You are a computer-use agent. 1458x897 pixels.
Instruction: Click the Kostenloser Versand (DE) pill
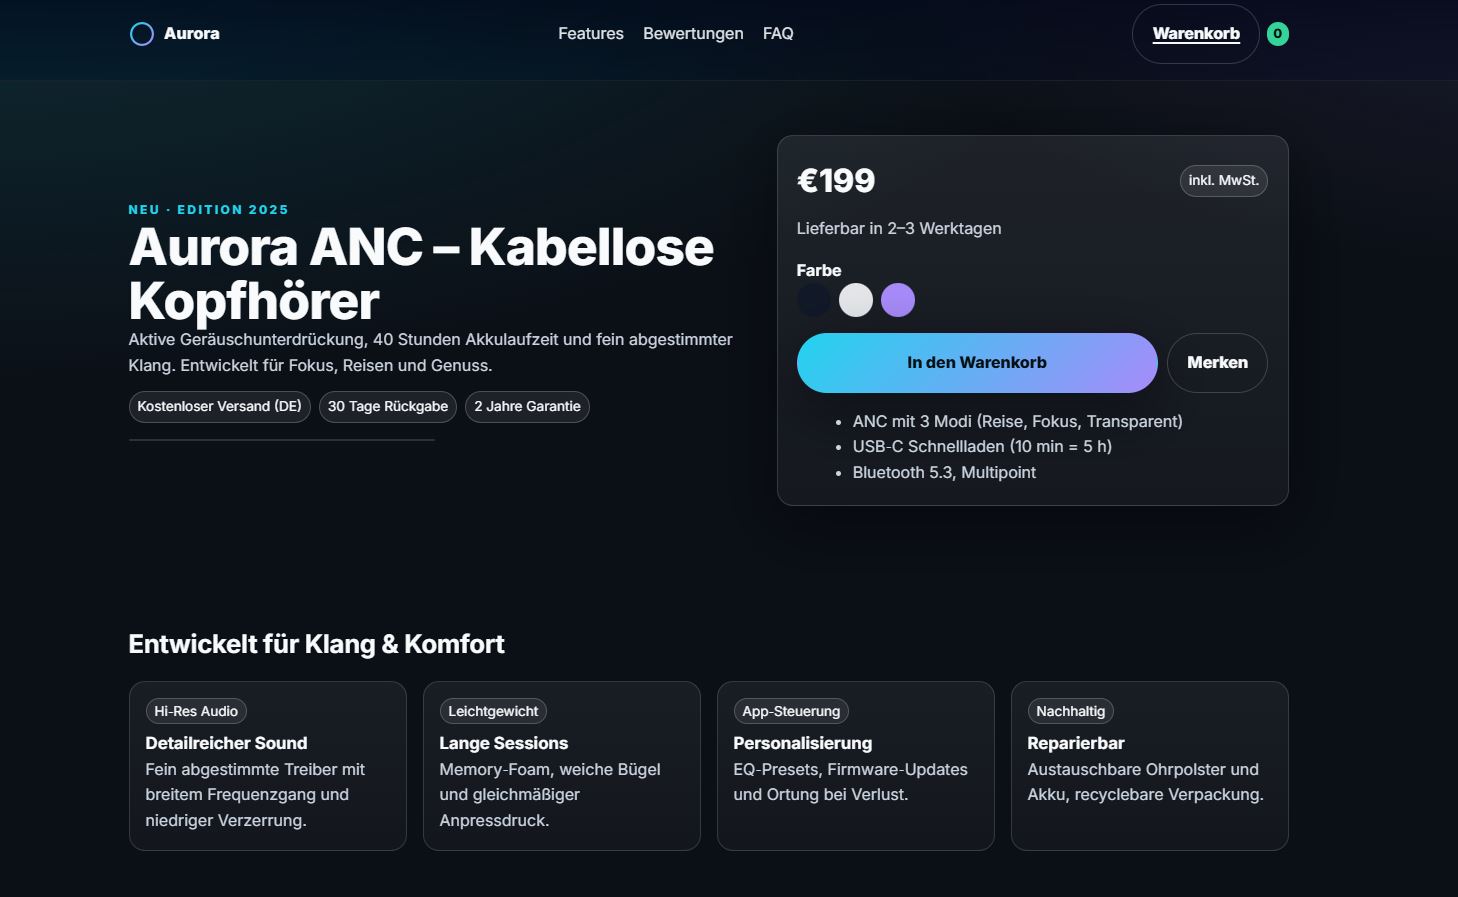[x=219, y=407]
